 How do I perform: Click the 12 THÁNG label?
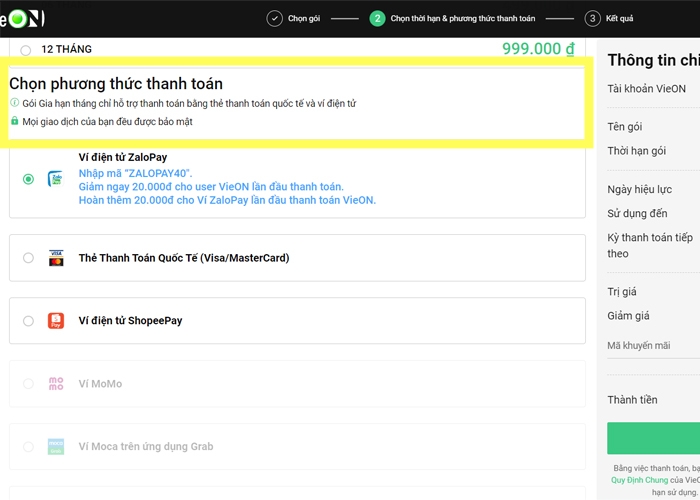(x=67, y=49)
